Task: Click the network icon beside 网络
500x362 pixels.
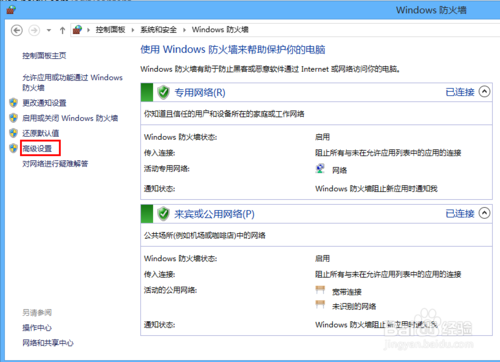Action: 320,169
